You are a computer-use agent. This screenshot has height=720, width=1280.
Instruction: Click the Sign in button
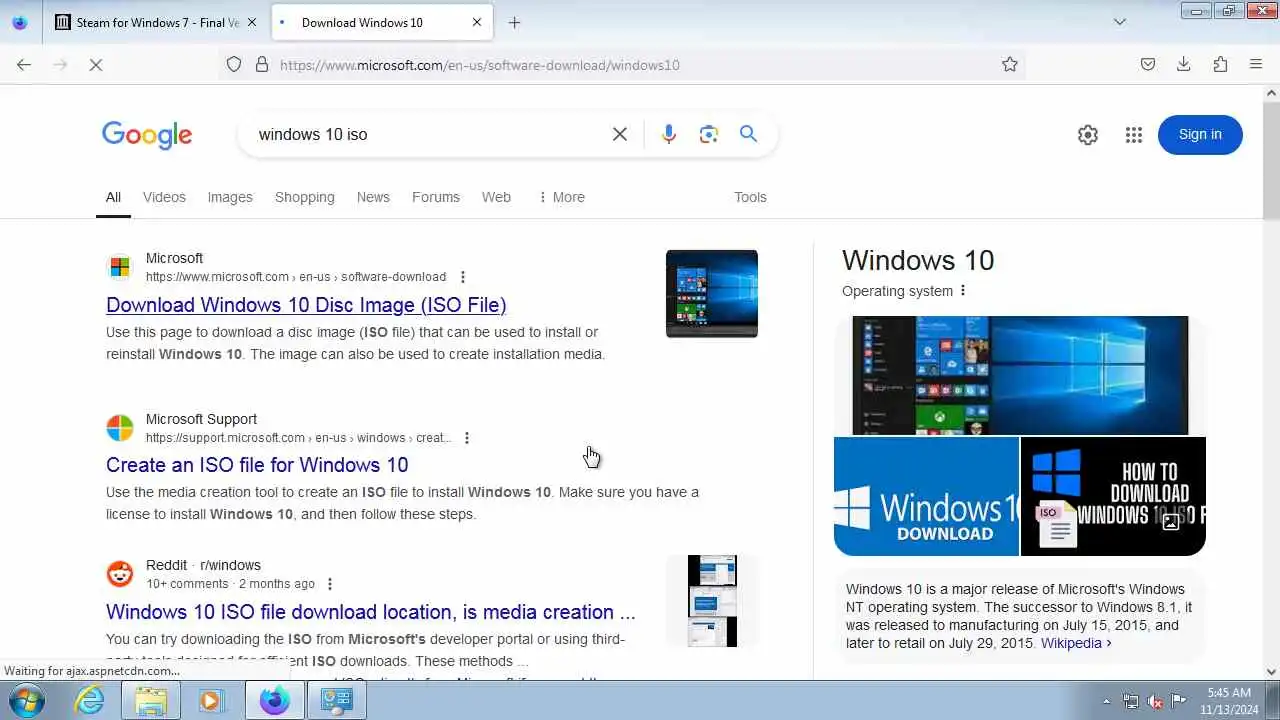(x=1200, y=135)
